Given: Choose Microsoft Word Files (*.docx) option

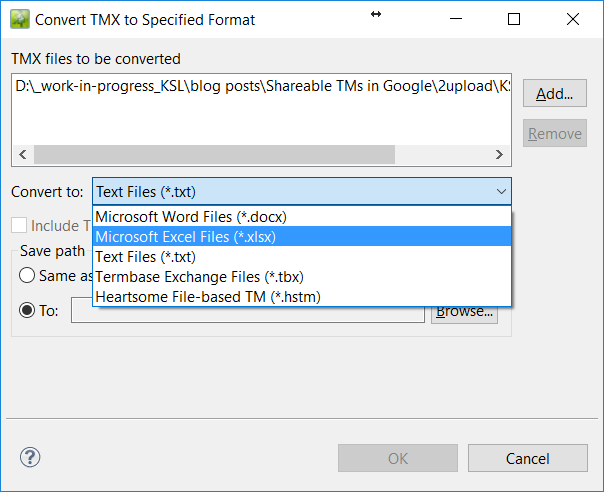Looking at the screenshot, I should (302, 217).
